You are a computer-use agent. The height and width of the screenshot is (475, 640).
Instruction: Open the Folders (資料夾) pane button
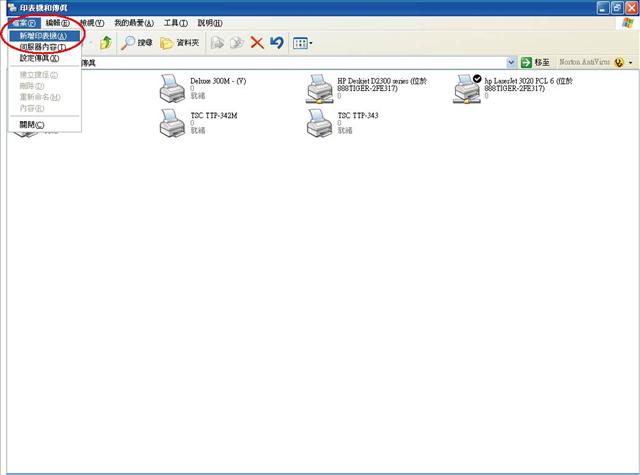click(x=179, y=42)
